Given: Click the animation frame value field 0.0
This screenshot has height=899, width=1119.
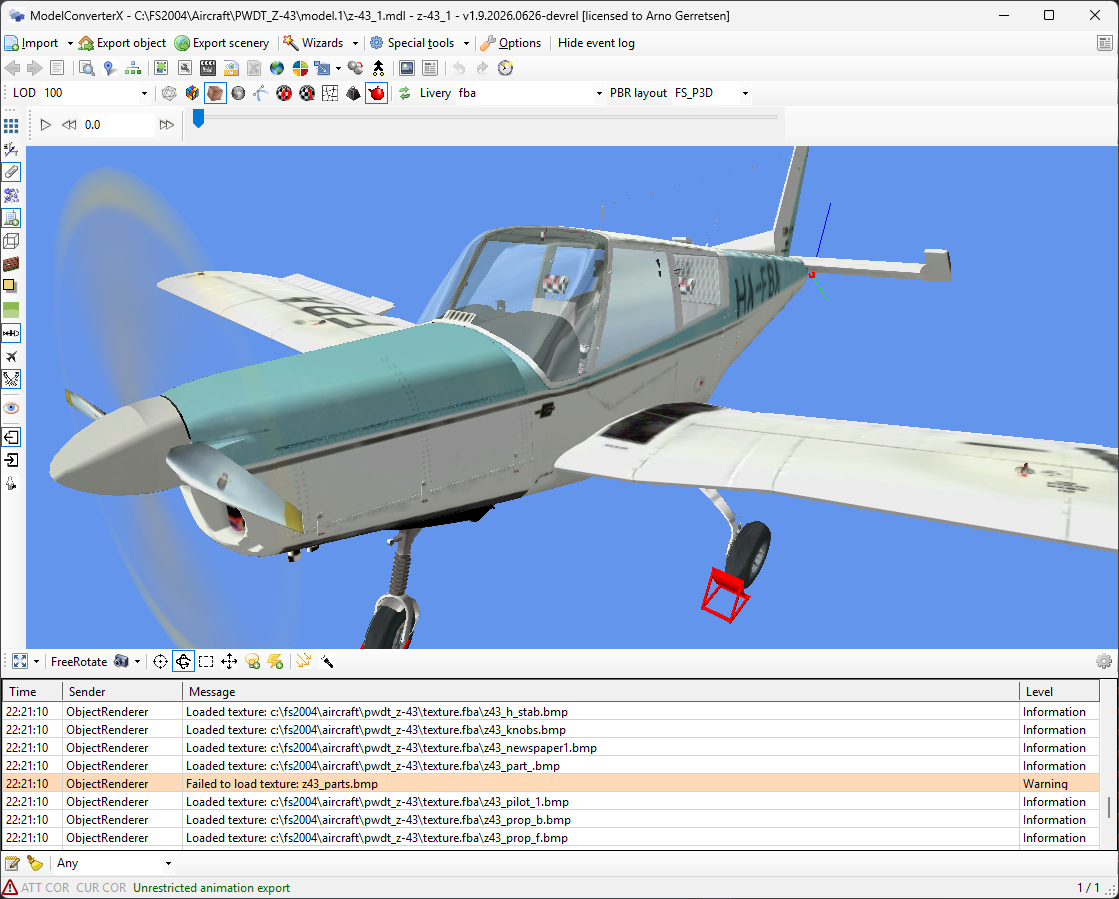Looking at the screenshot, I should tap(117, 125).
